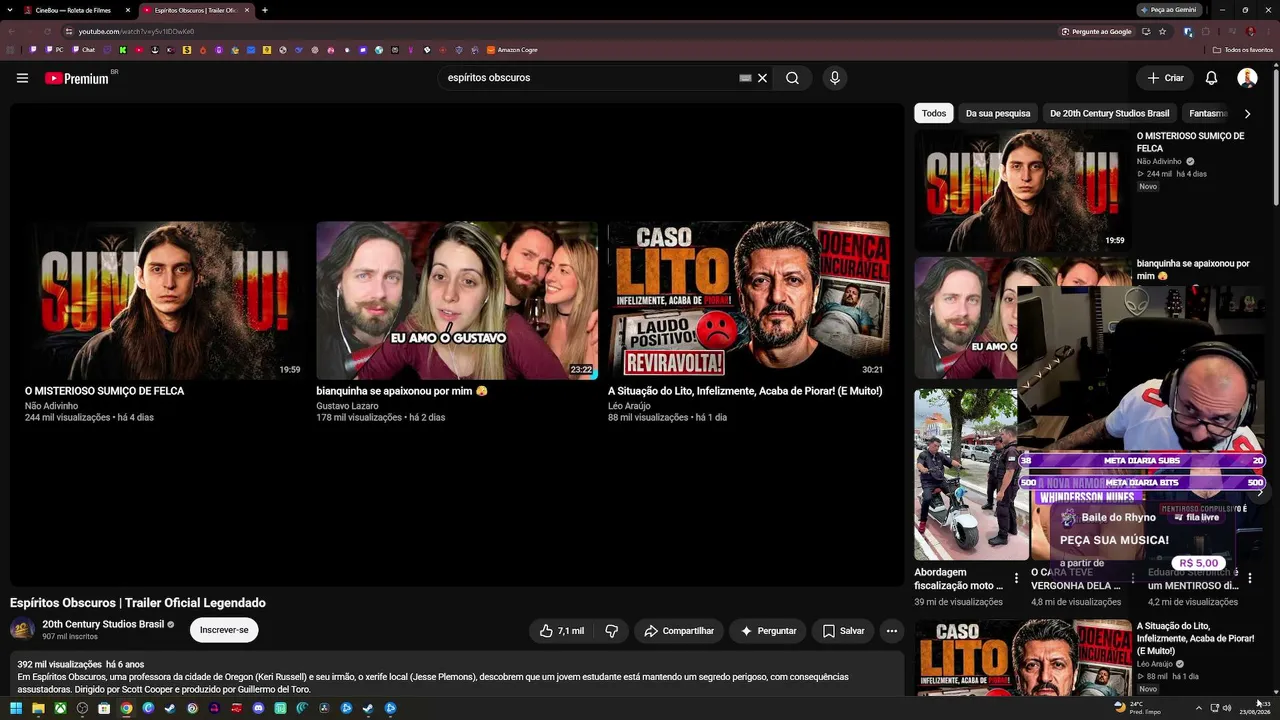This screenshot has height=720, width=1280.
Task: Select the Da sua pesquisa chip
Action: (998, 113)
